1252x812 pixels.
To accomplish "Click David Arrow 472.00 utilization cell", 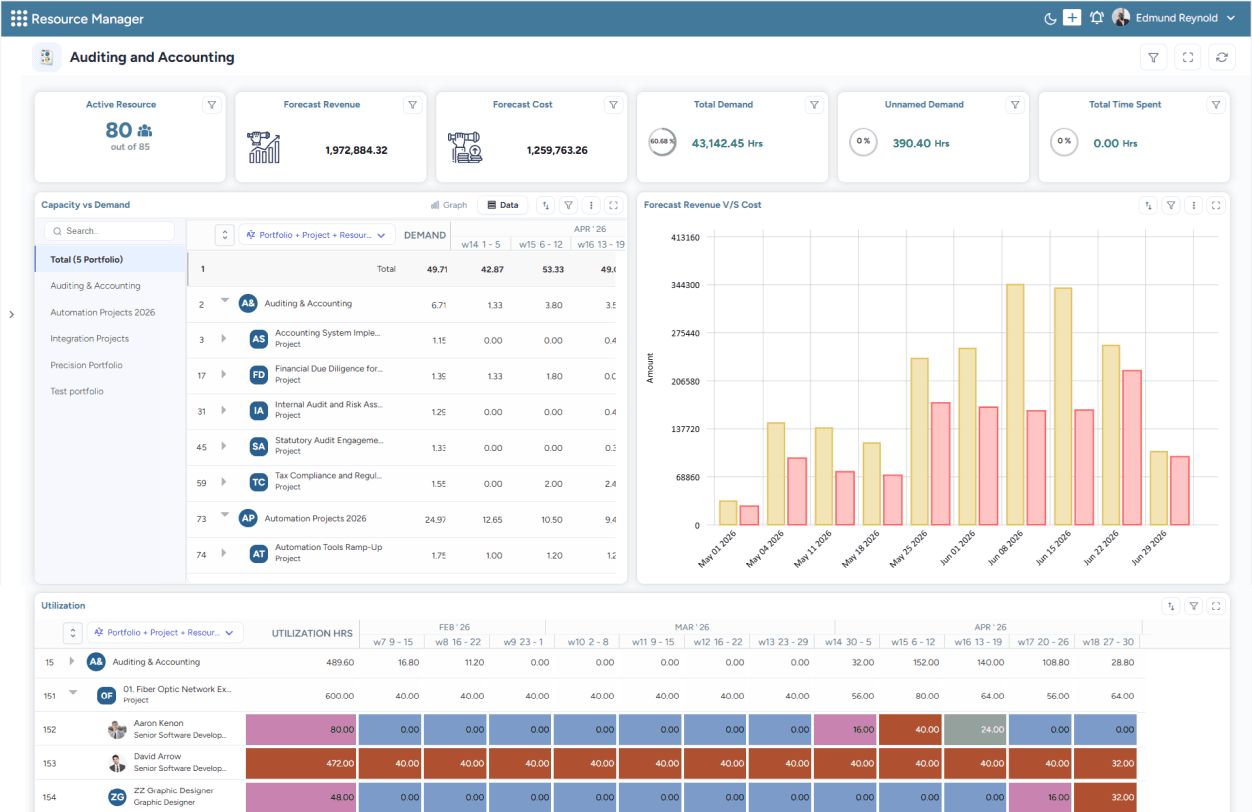I will pos(301,763).
